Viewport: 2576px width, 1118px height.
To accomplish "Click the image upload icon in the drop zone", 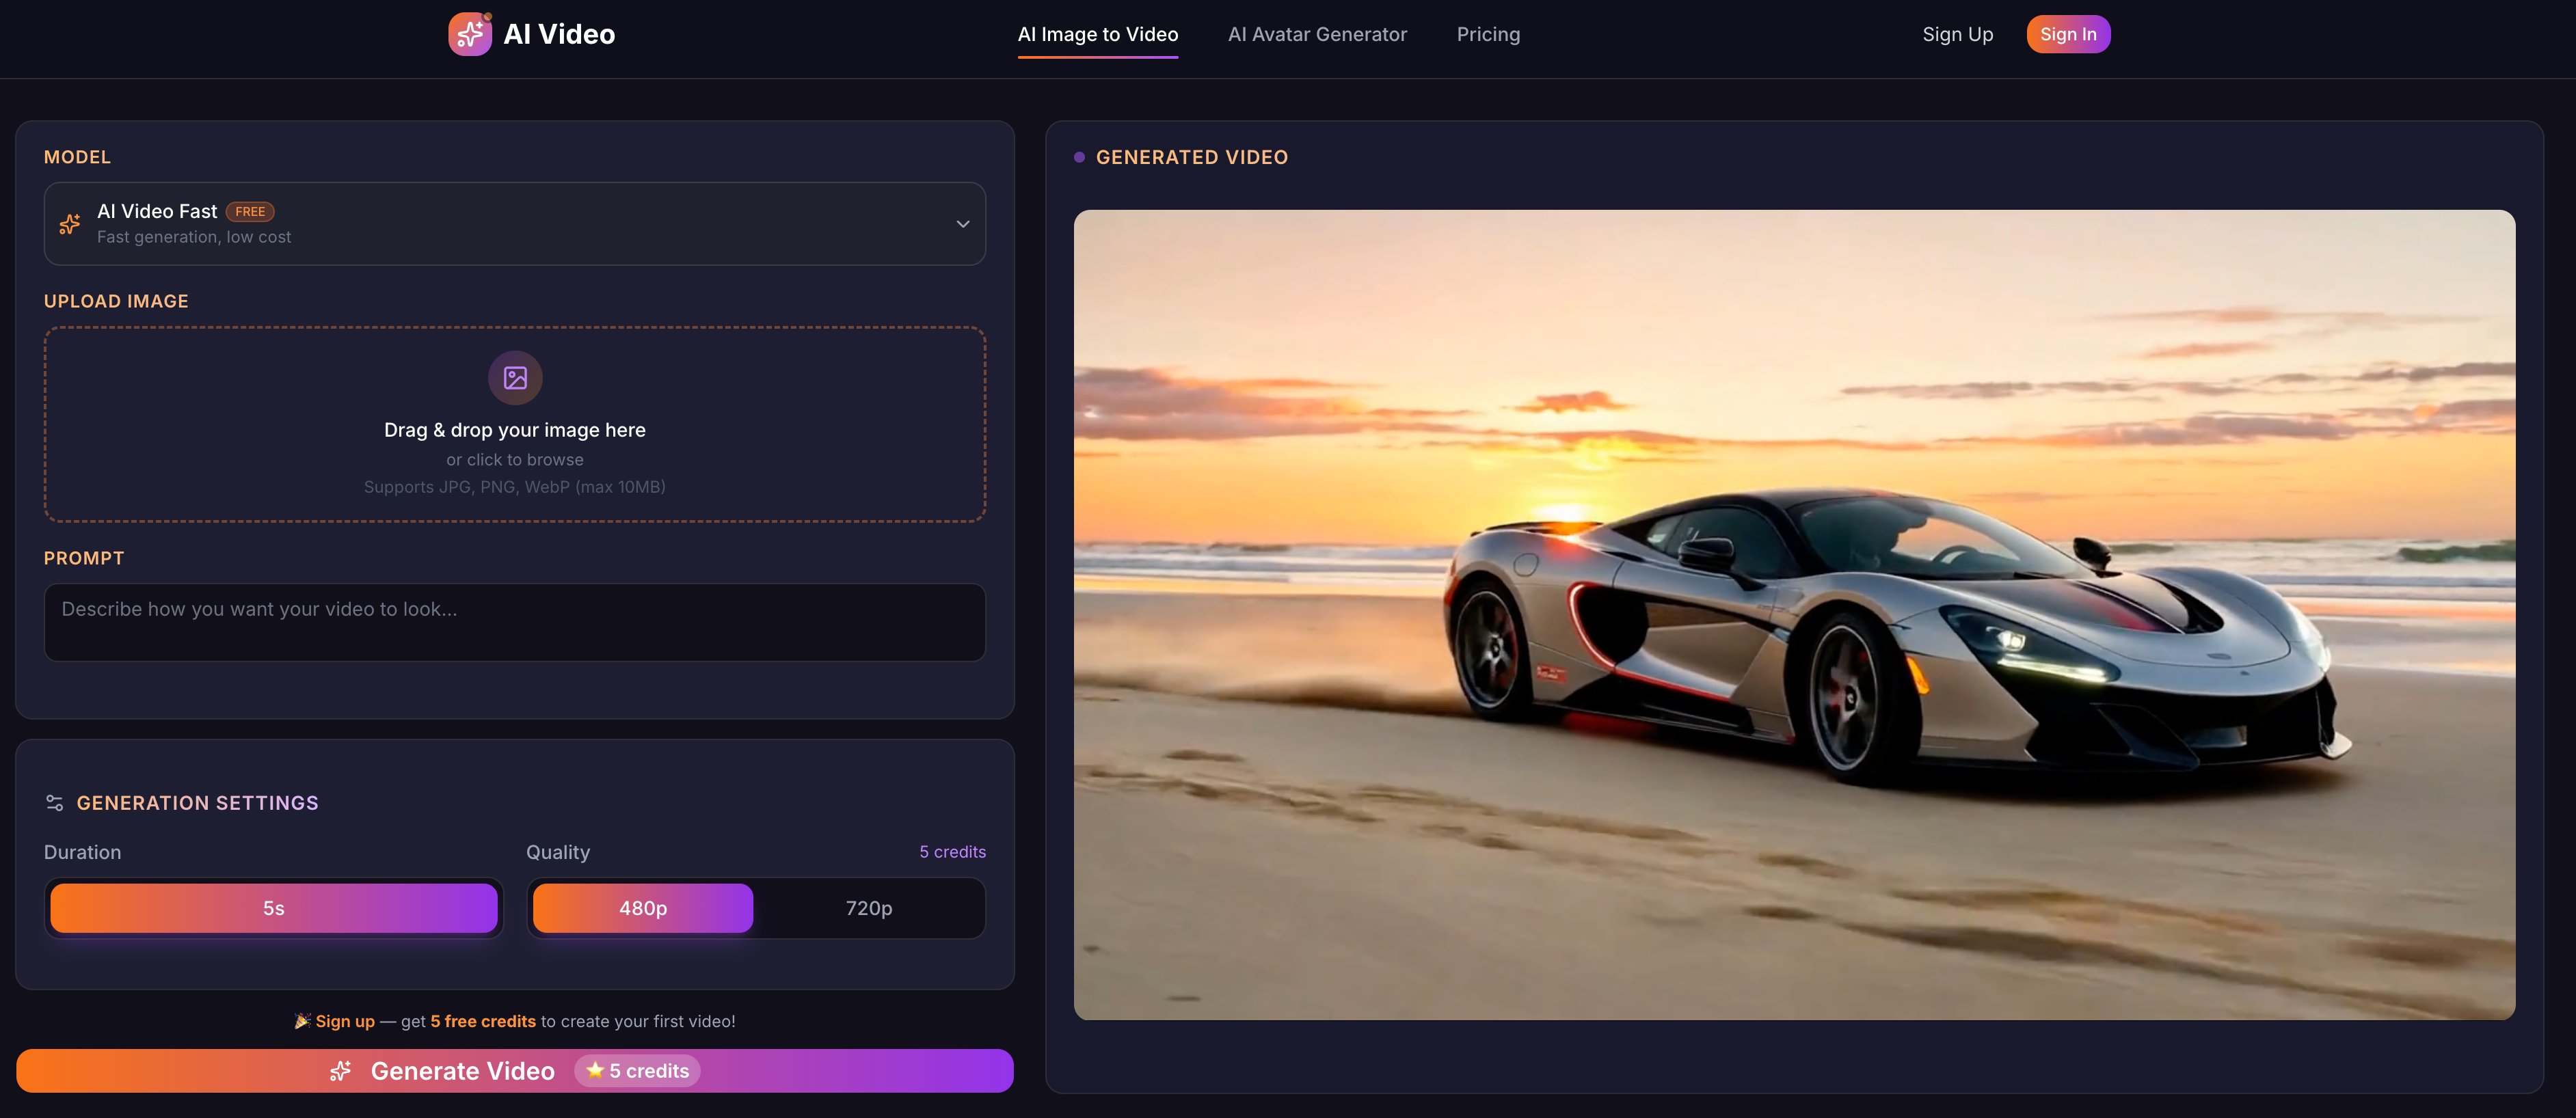I will point(515,377).
